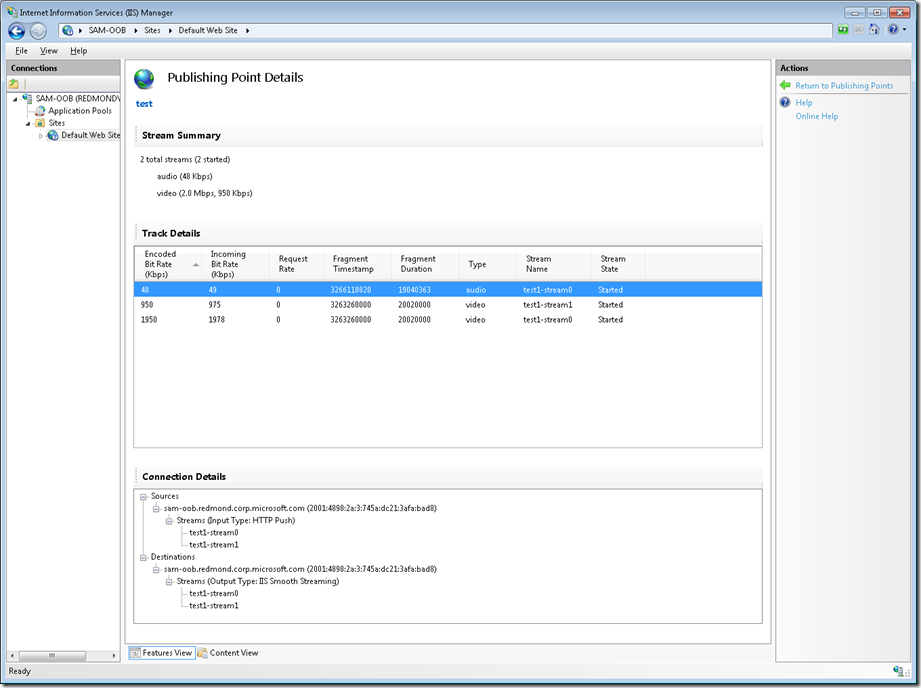Click the network status icon in the status bar
The height and width of the screenshot is (688, 921).
(898, 671)
